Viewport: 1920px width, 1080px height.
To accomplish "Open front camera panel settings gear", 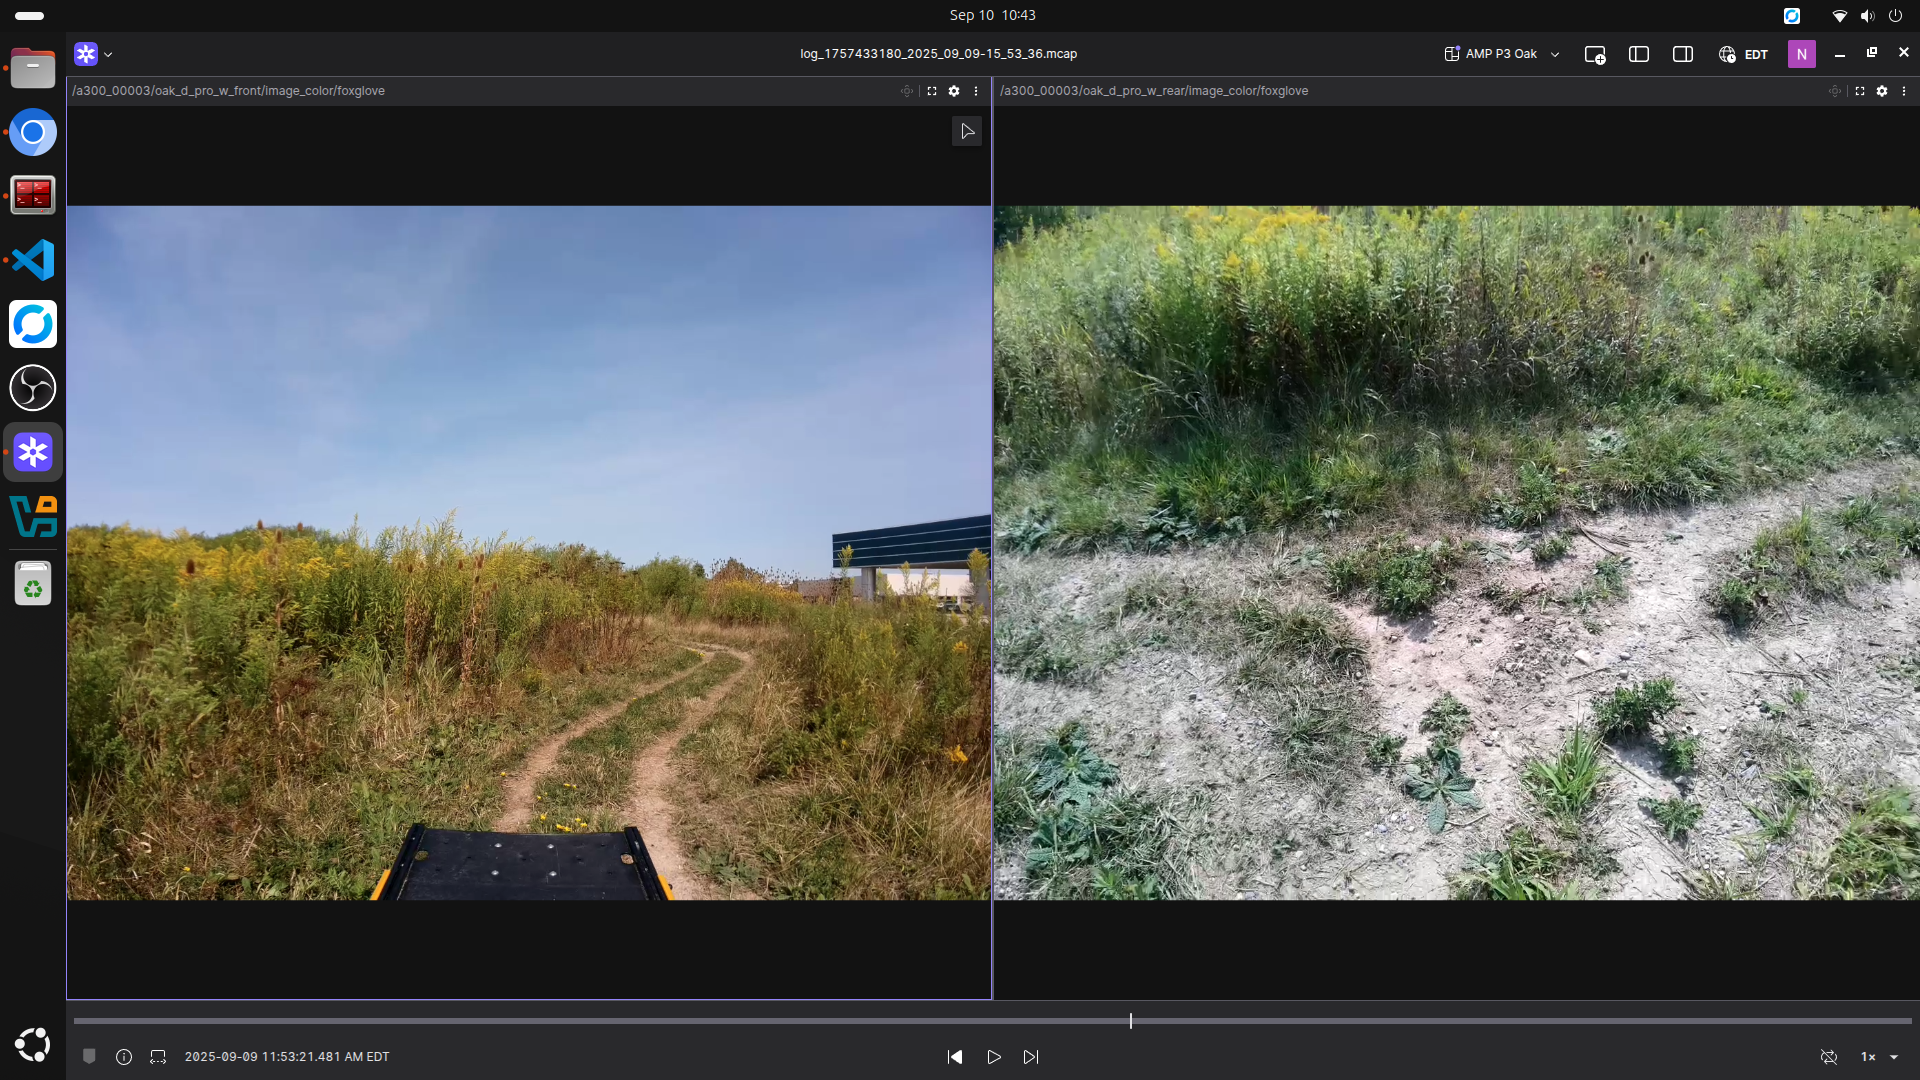I will (954, 91).
